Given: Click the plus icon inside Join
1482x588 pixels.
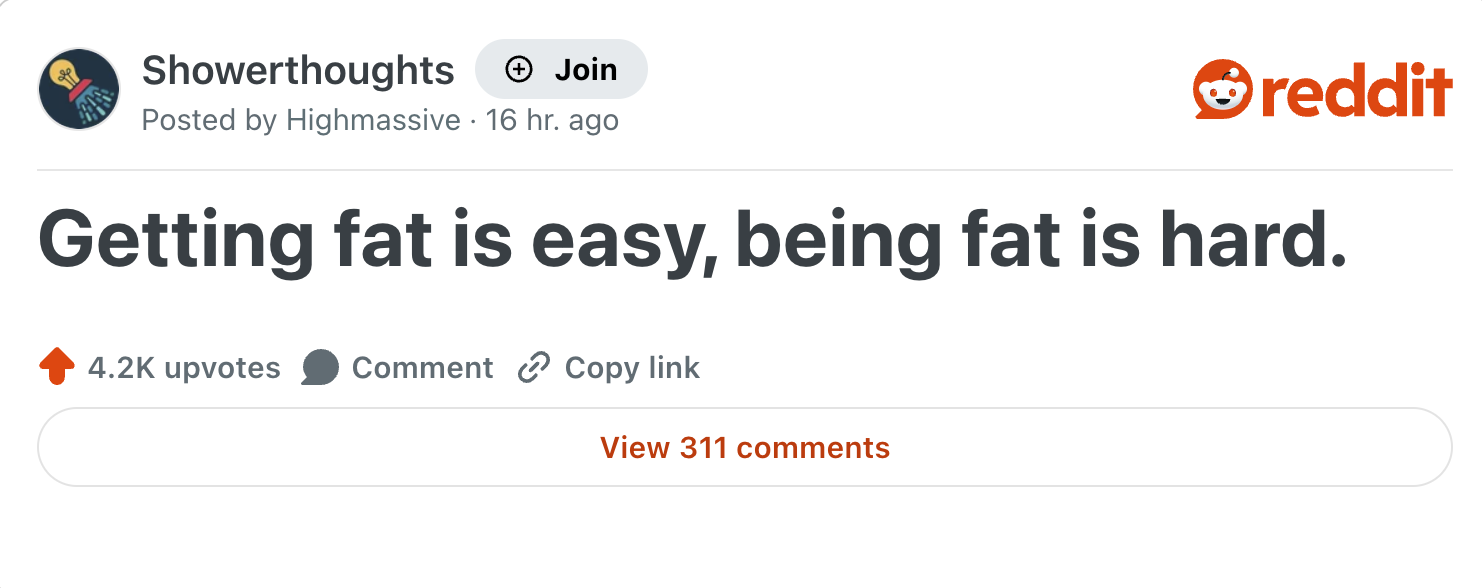Looking at the screenshot, I should click(x=518, y=69).
